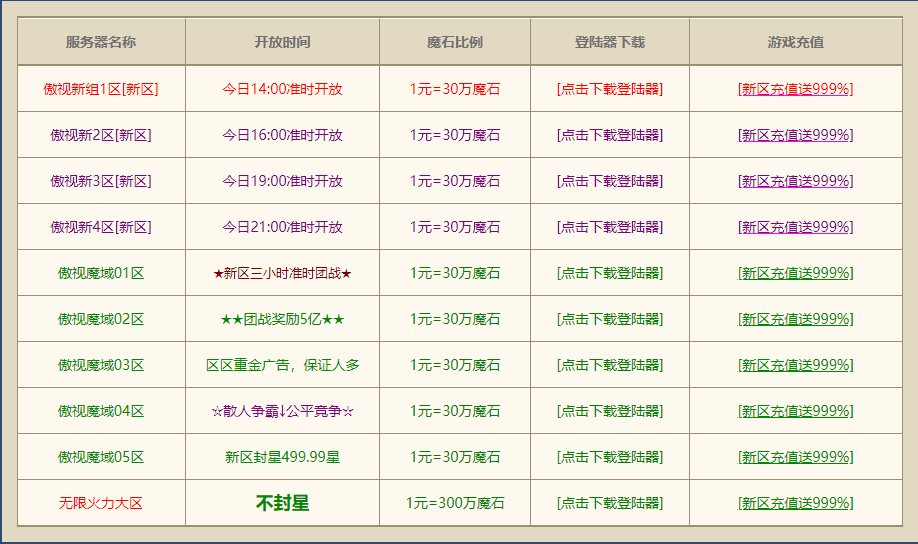Open recharge link for 无限火力大区
The height and width of the screenshot is (544, 918).
[795, 503]
